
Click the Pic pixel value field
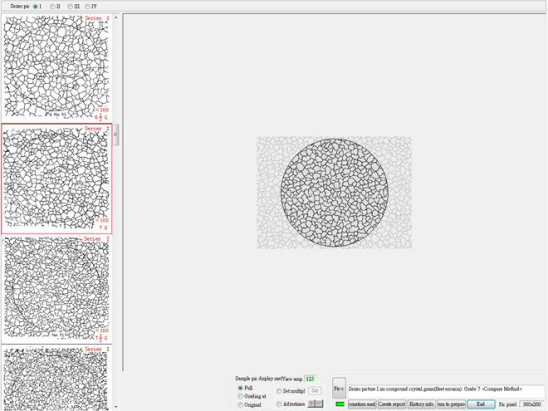point(532,404)
